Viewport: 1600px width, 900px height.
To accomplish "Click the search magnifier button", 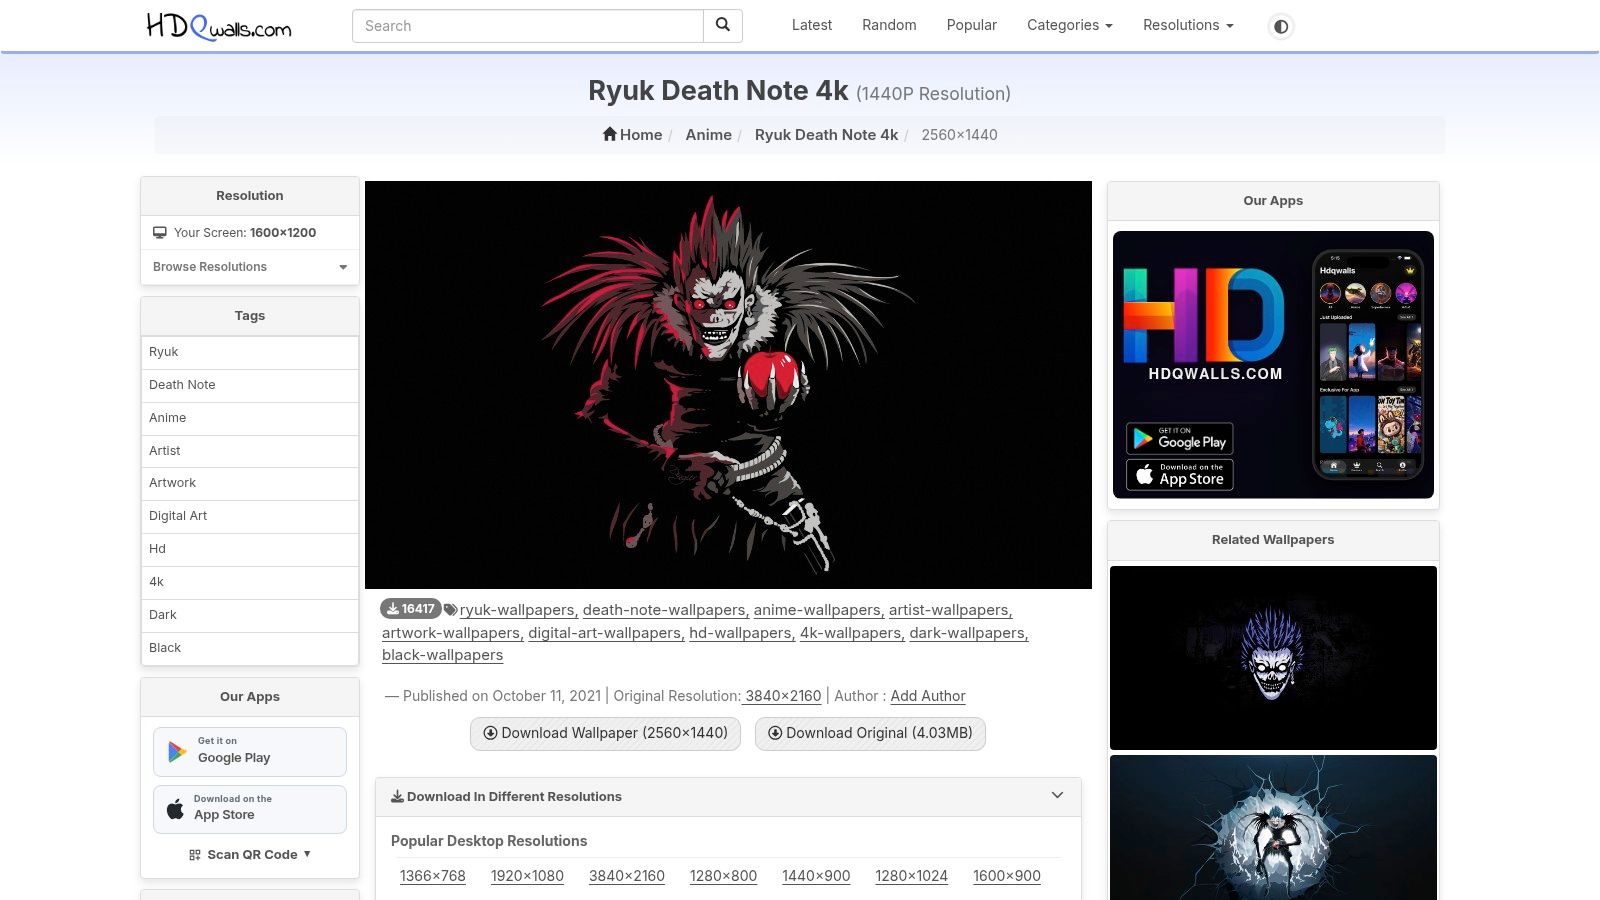I will coord(723,26).
